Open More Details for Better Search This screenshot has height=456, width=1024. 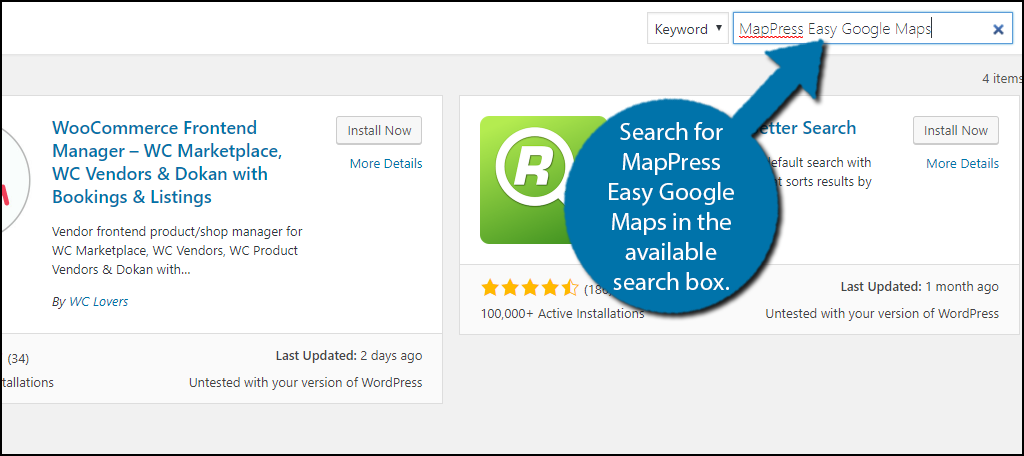[963, 164]
